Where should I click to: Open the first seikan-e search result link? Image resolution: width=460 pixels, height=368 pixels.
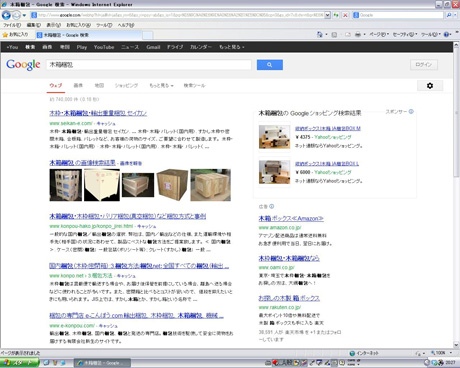coord(98,113)
